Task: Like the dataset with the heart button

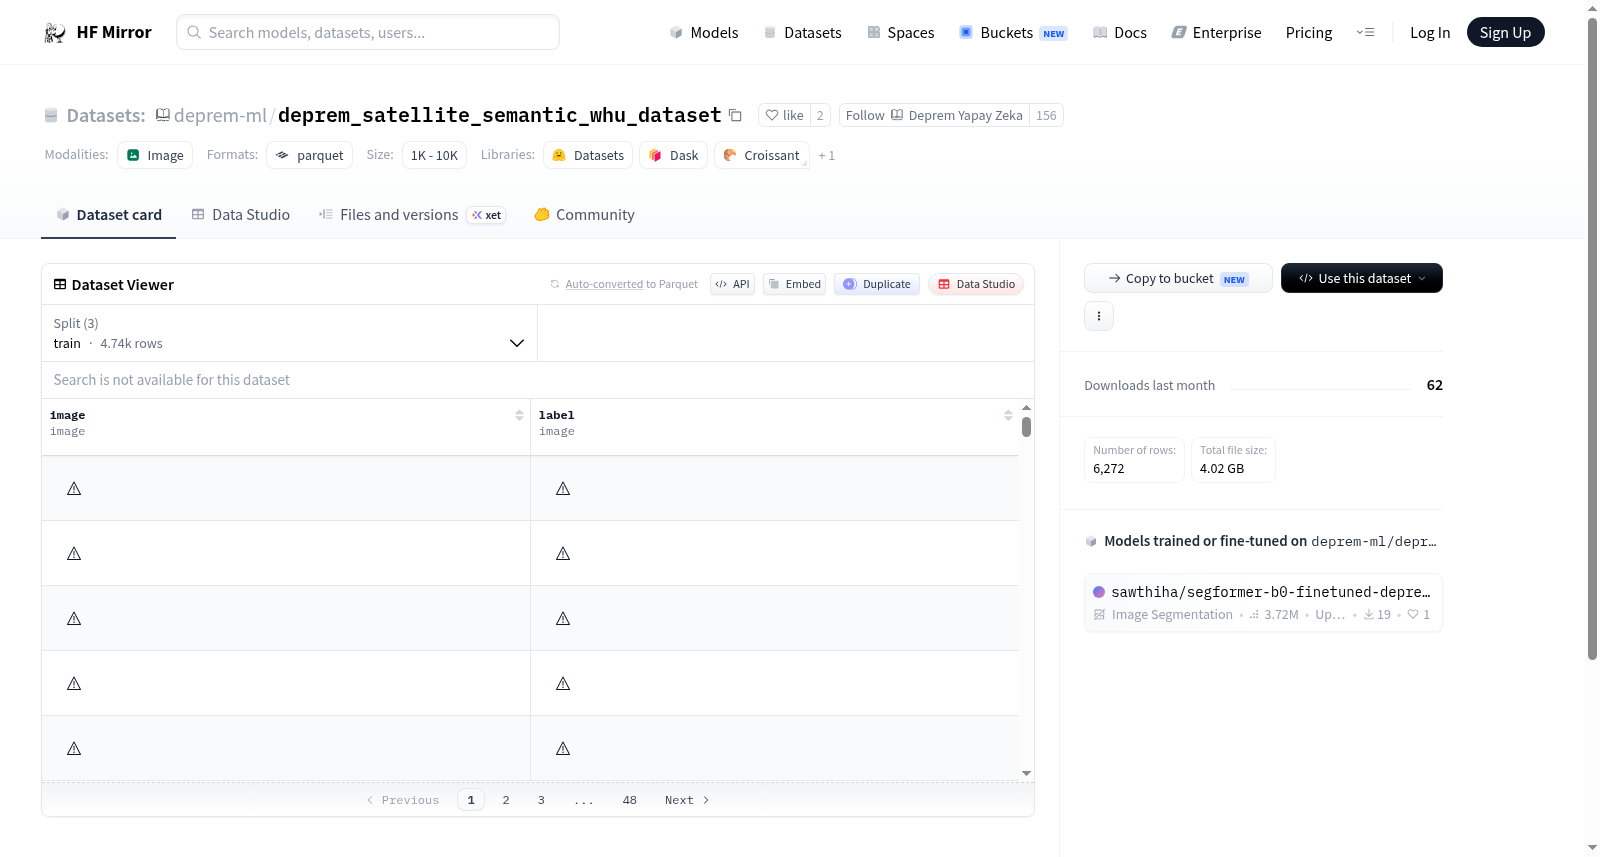Action: pos(784,115)
